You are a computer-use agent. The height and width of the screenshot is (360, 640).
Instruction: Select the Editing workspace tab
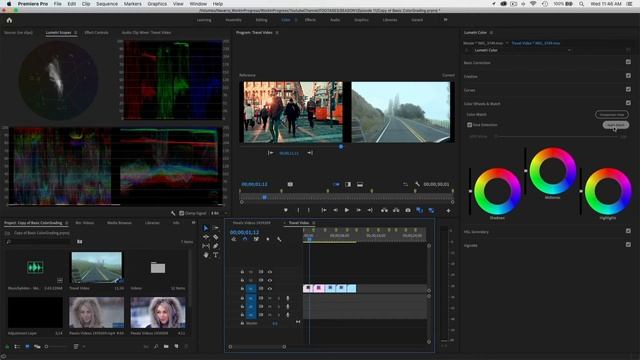261,20
